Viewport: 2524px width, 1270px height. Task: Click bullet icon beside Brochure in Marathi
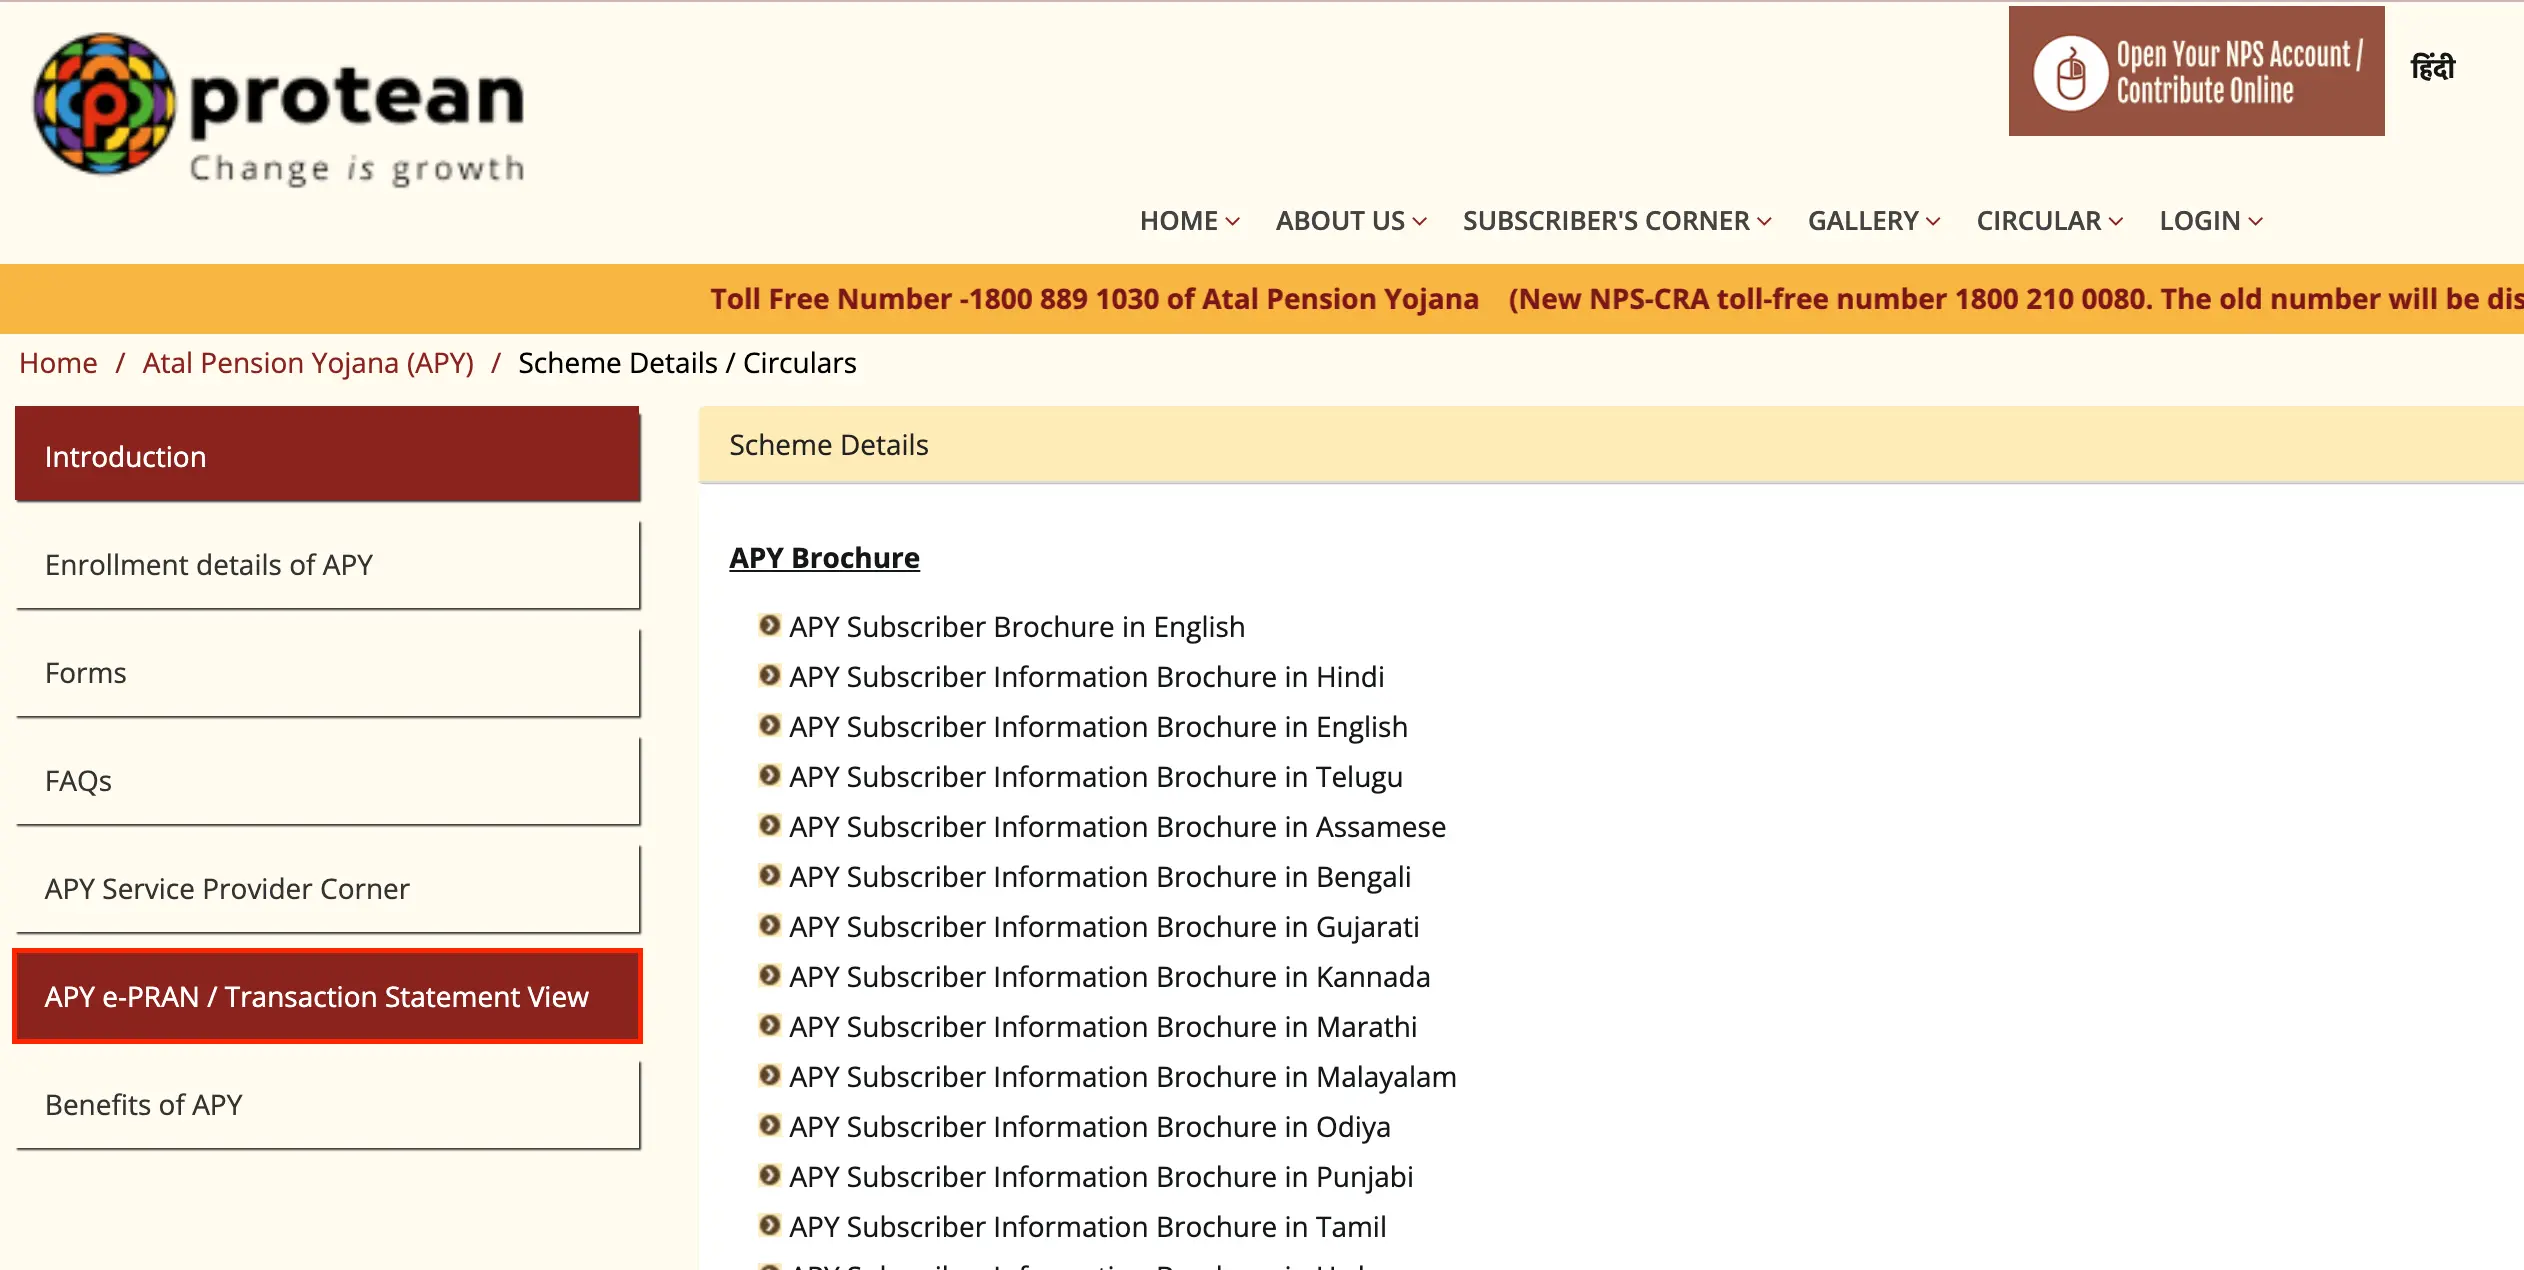click(769, 1026)
